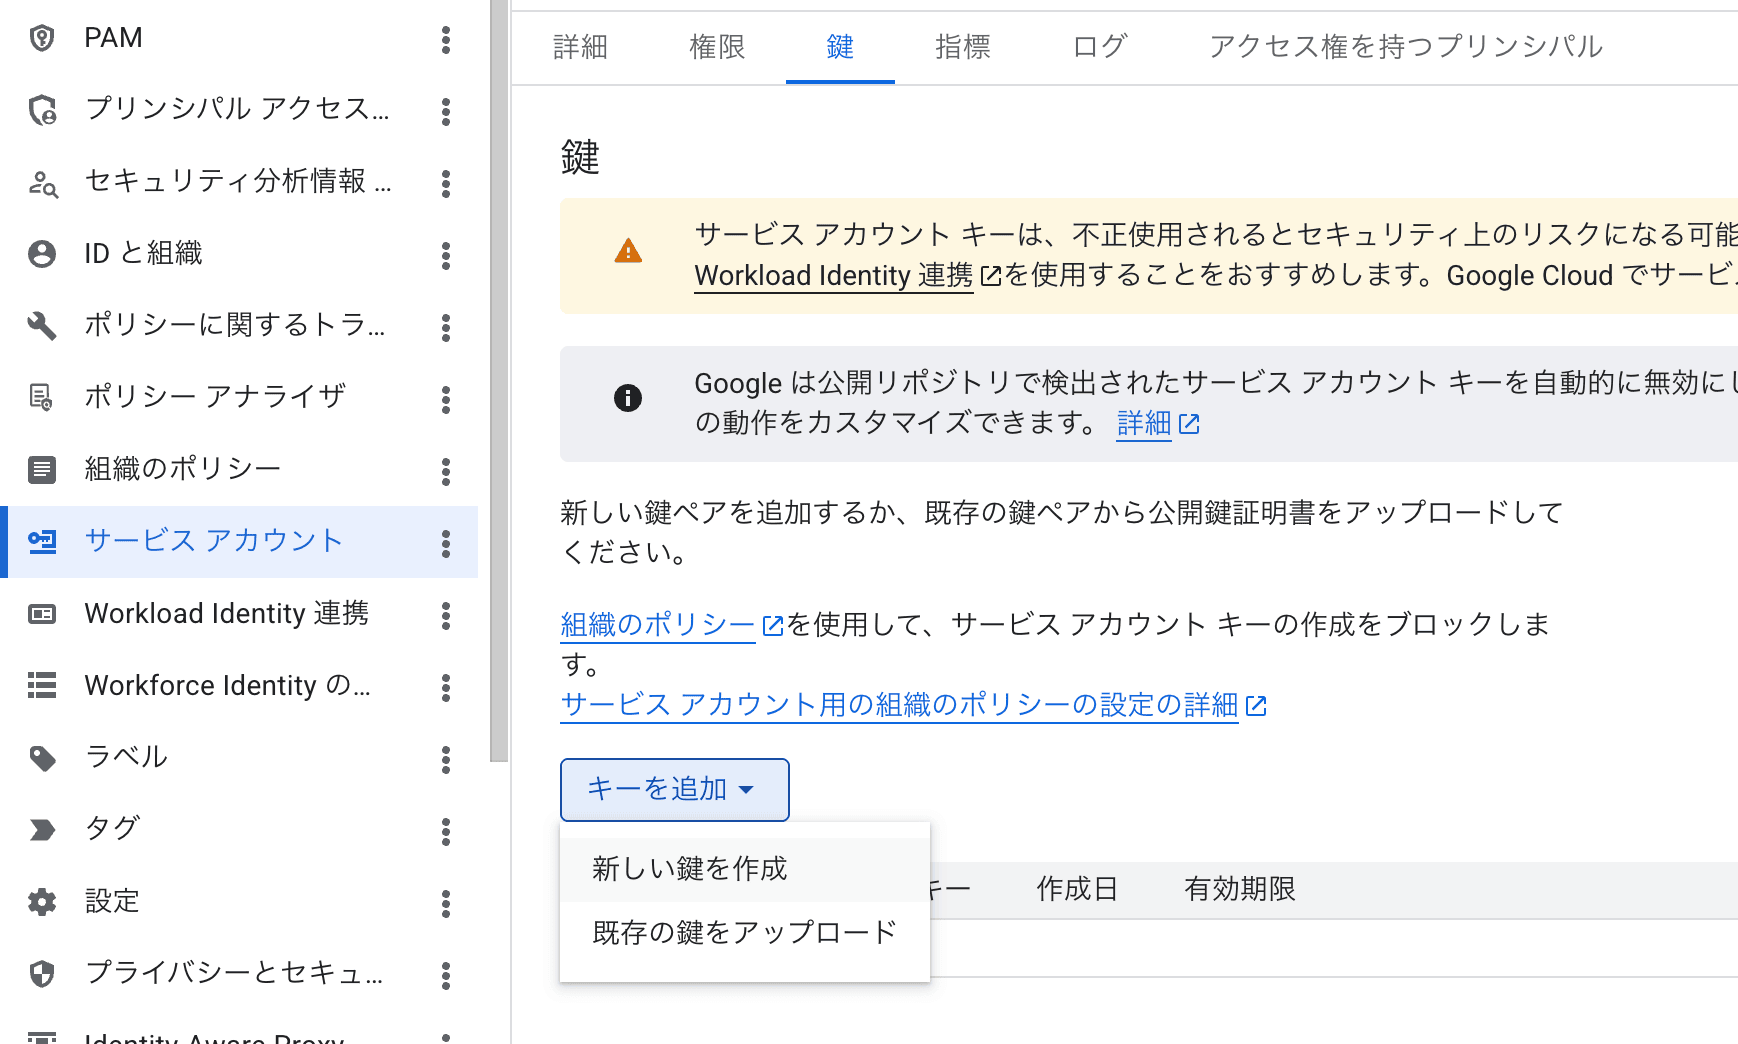Click the タグ chevron label icon
Image resolution: width=1738 pixels, height=1044 pixels.
42,830
